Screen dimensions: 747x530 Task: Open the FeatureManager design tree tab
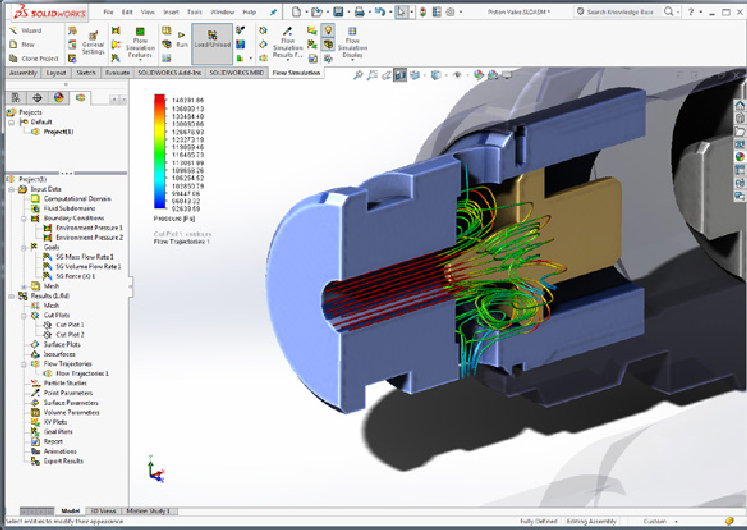click(x=16, y=98)
